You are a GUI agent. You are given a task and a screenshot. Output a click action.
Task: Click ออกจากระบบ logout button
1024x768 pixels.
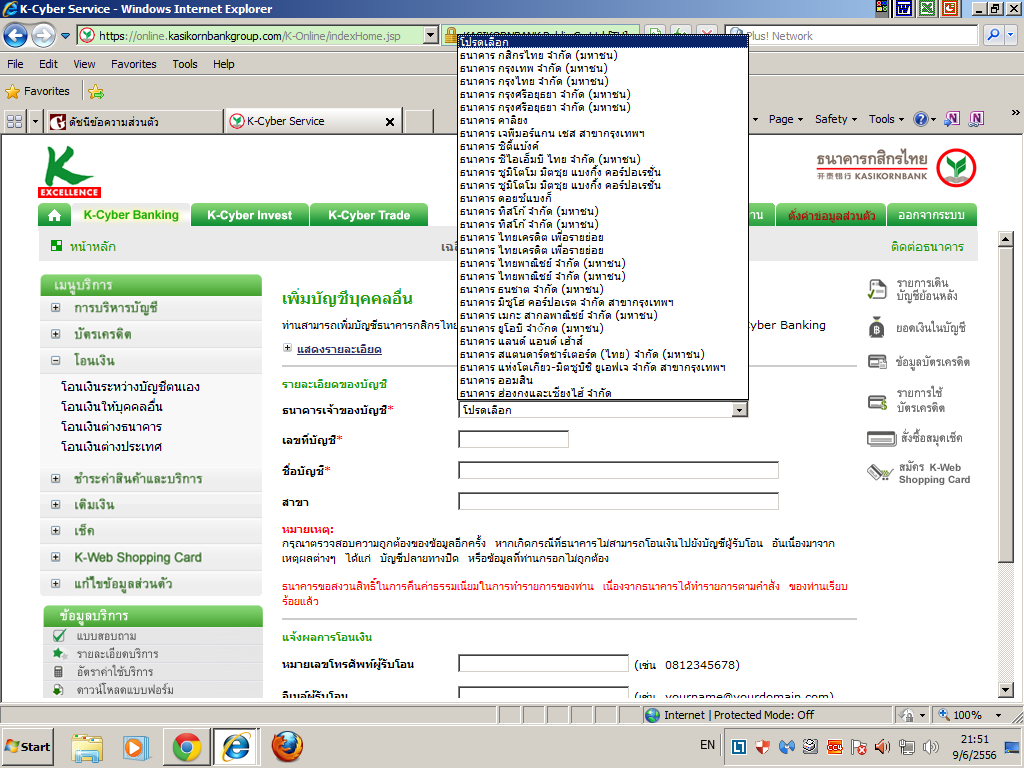click(x=931, y=215)
